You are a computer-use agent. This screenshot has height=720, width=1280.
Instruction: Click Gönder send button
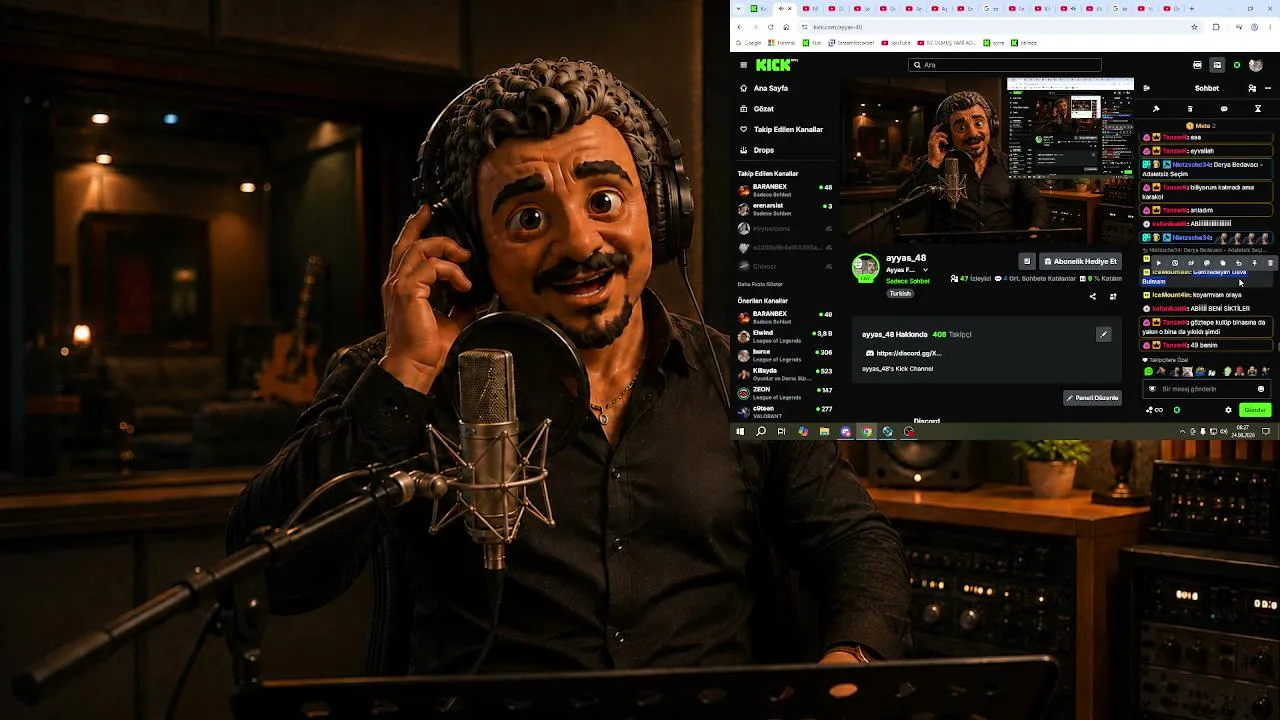1255,410
